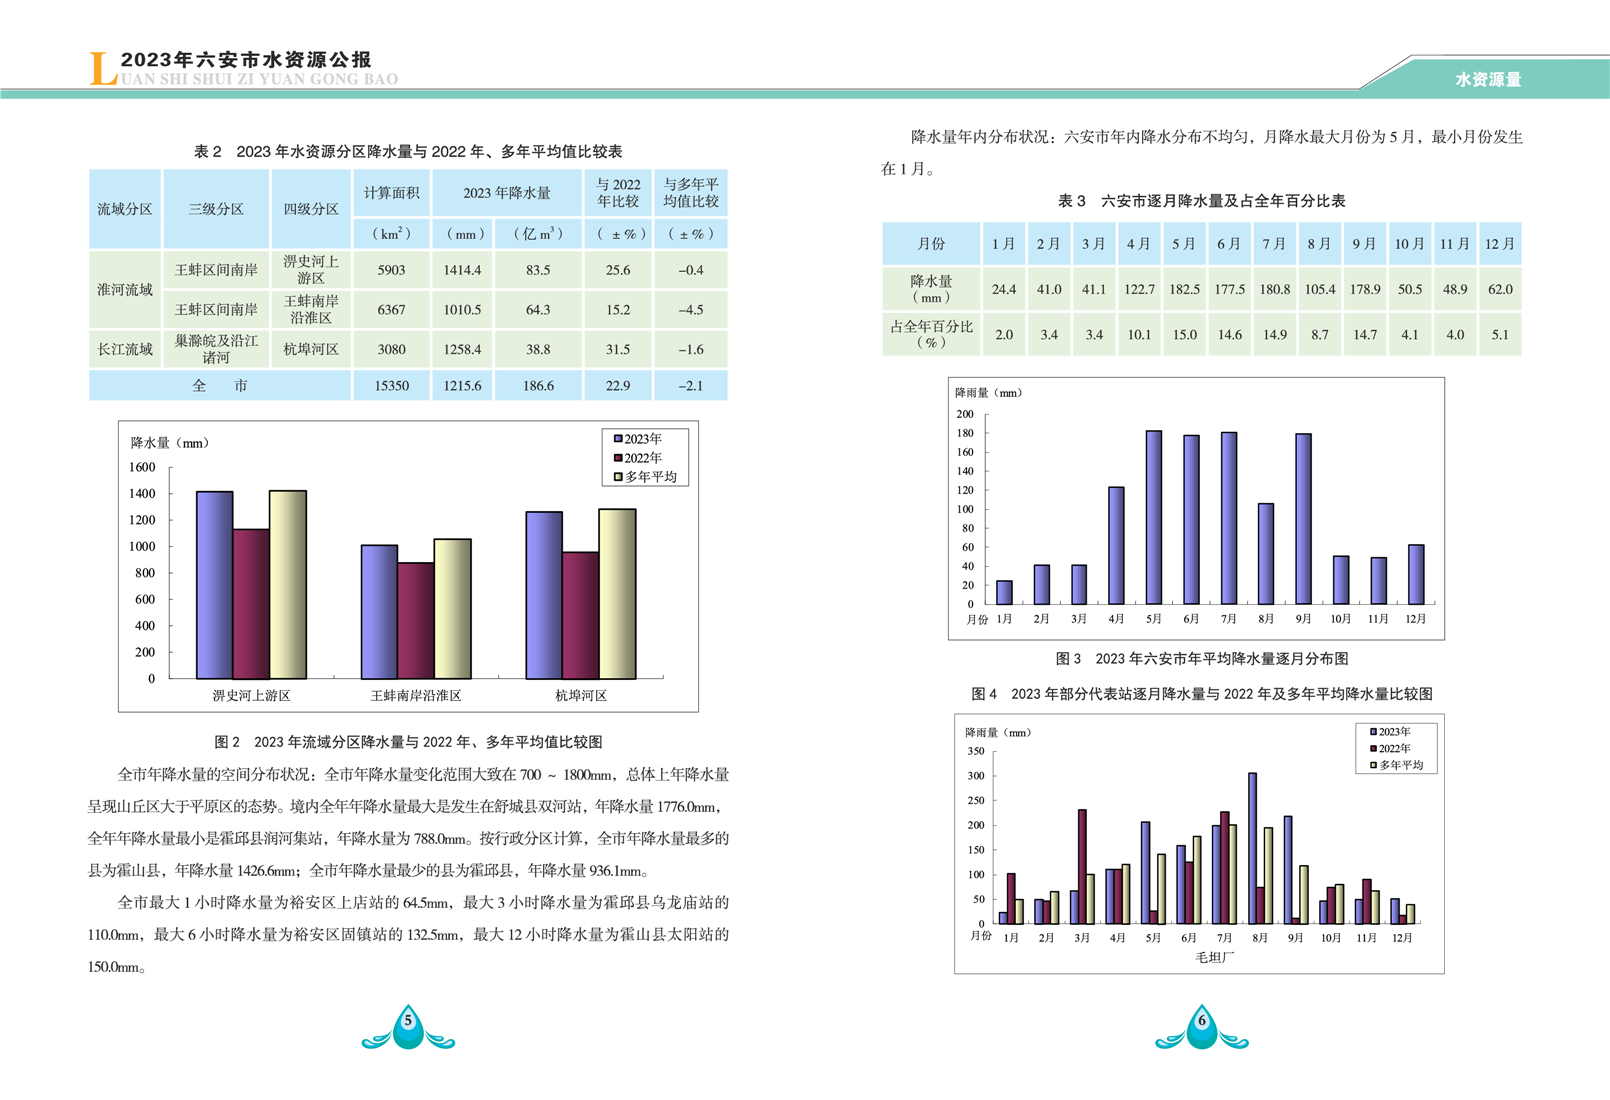The width and height of the screenshot is (1610, 1100).
Task: Click the September rainfall value 178.9
Action: coord(1365,289)
